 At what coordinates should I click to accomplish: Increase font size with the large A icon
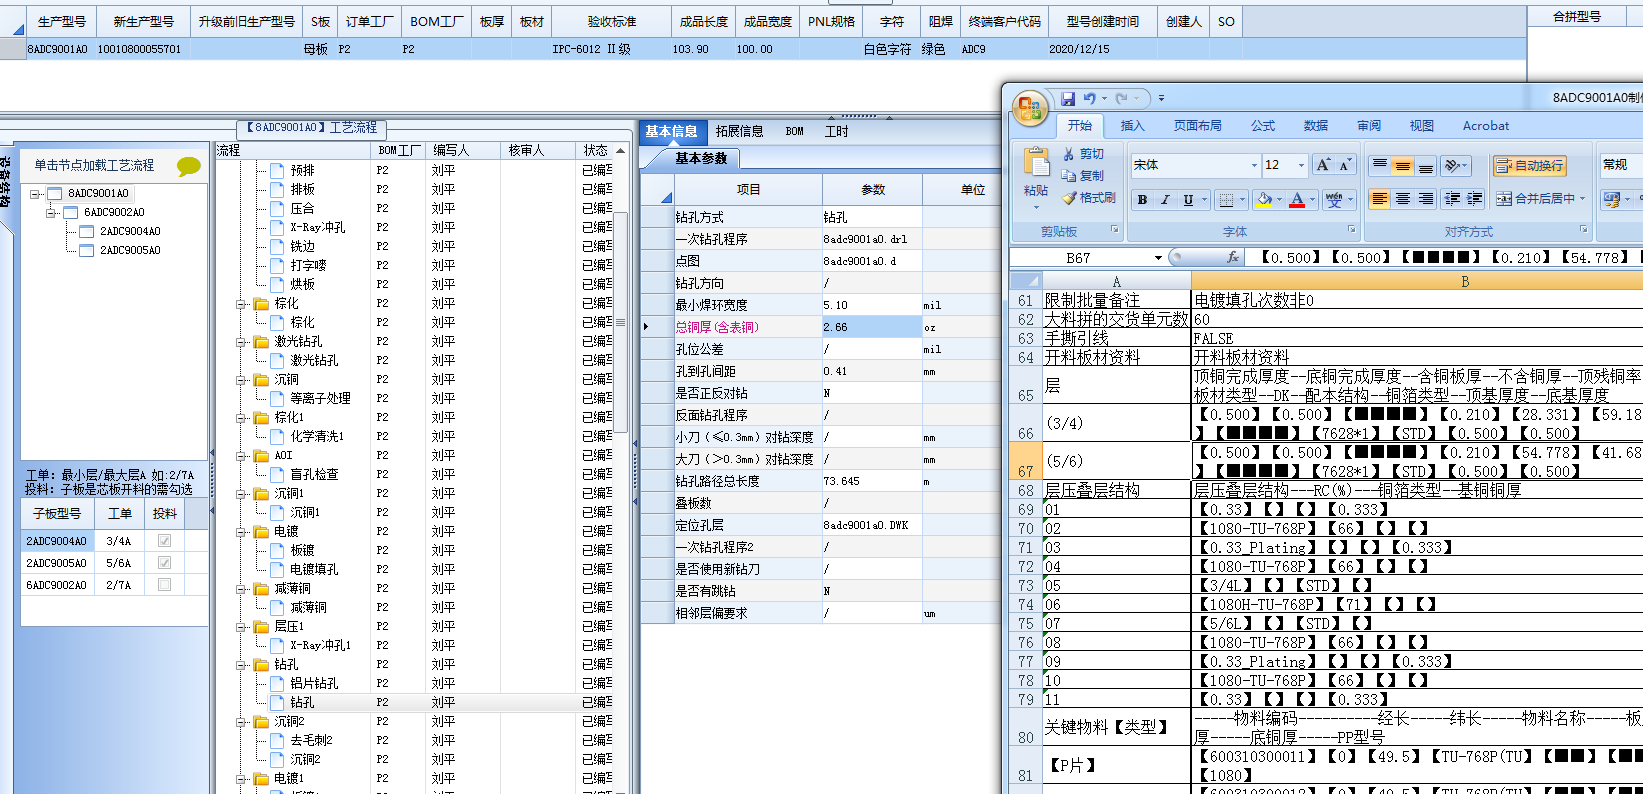1323,165
